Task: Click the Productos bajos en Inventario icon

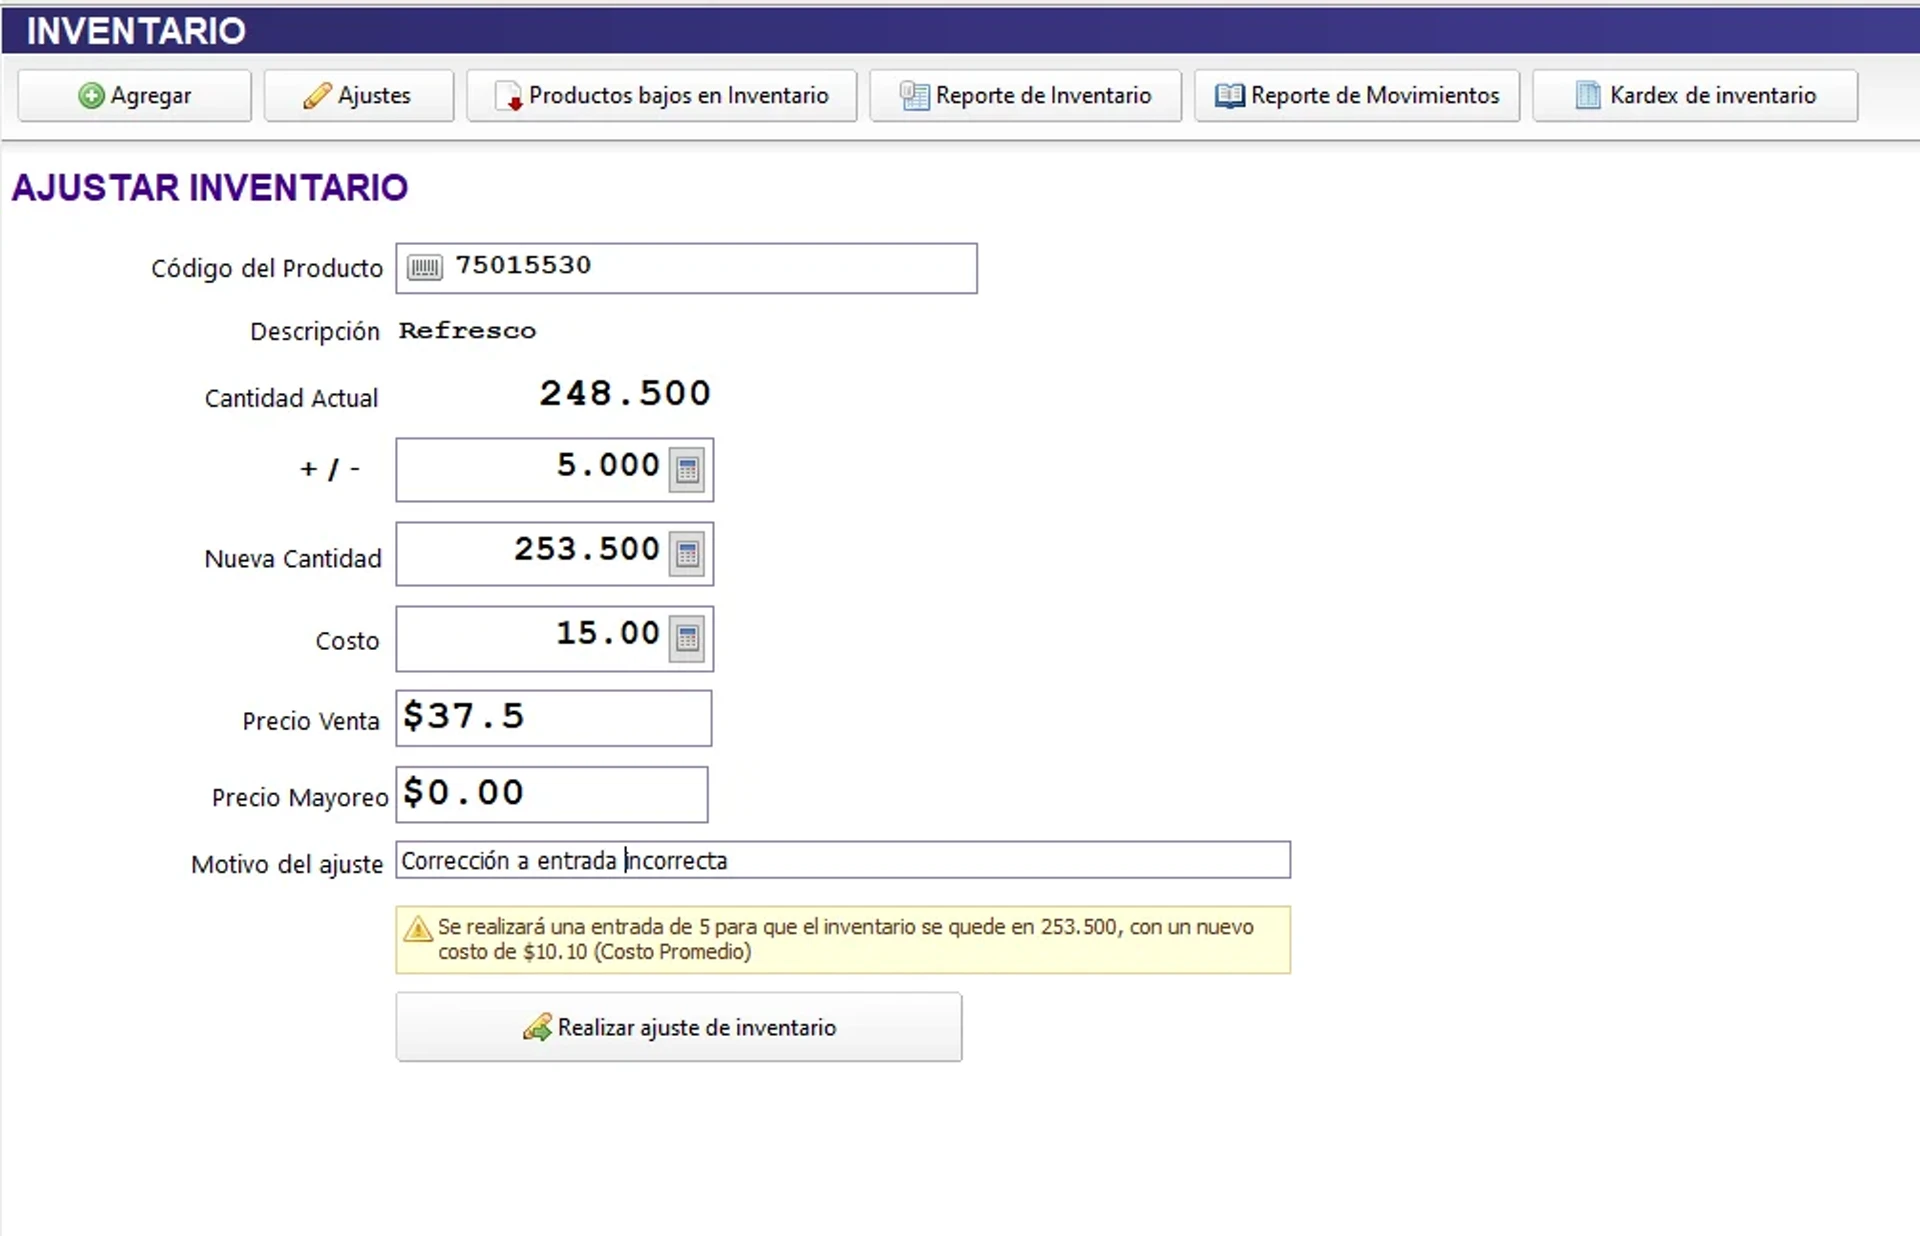Action: (x=509, y=96)
